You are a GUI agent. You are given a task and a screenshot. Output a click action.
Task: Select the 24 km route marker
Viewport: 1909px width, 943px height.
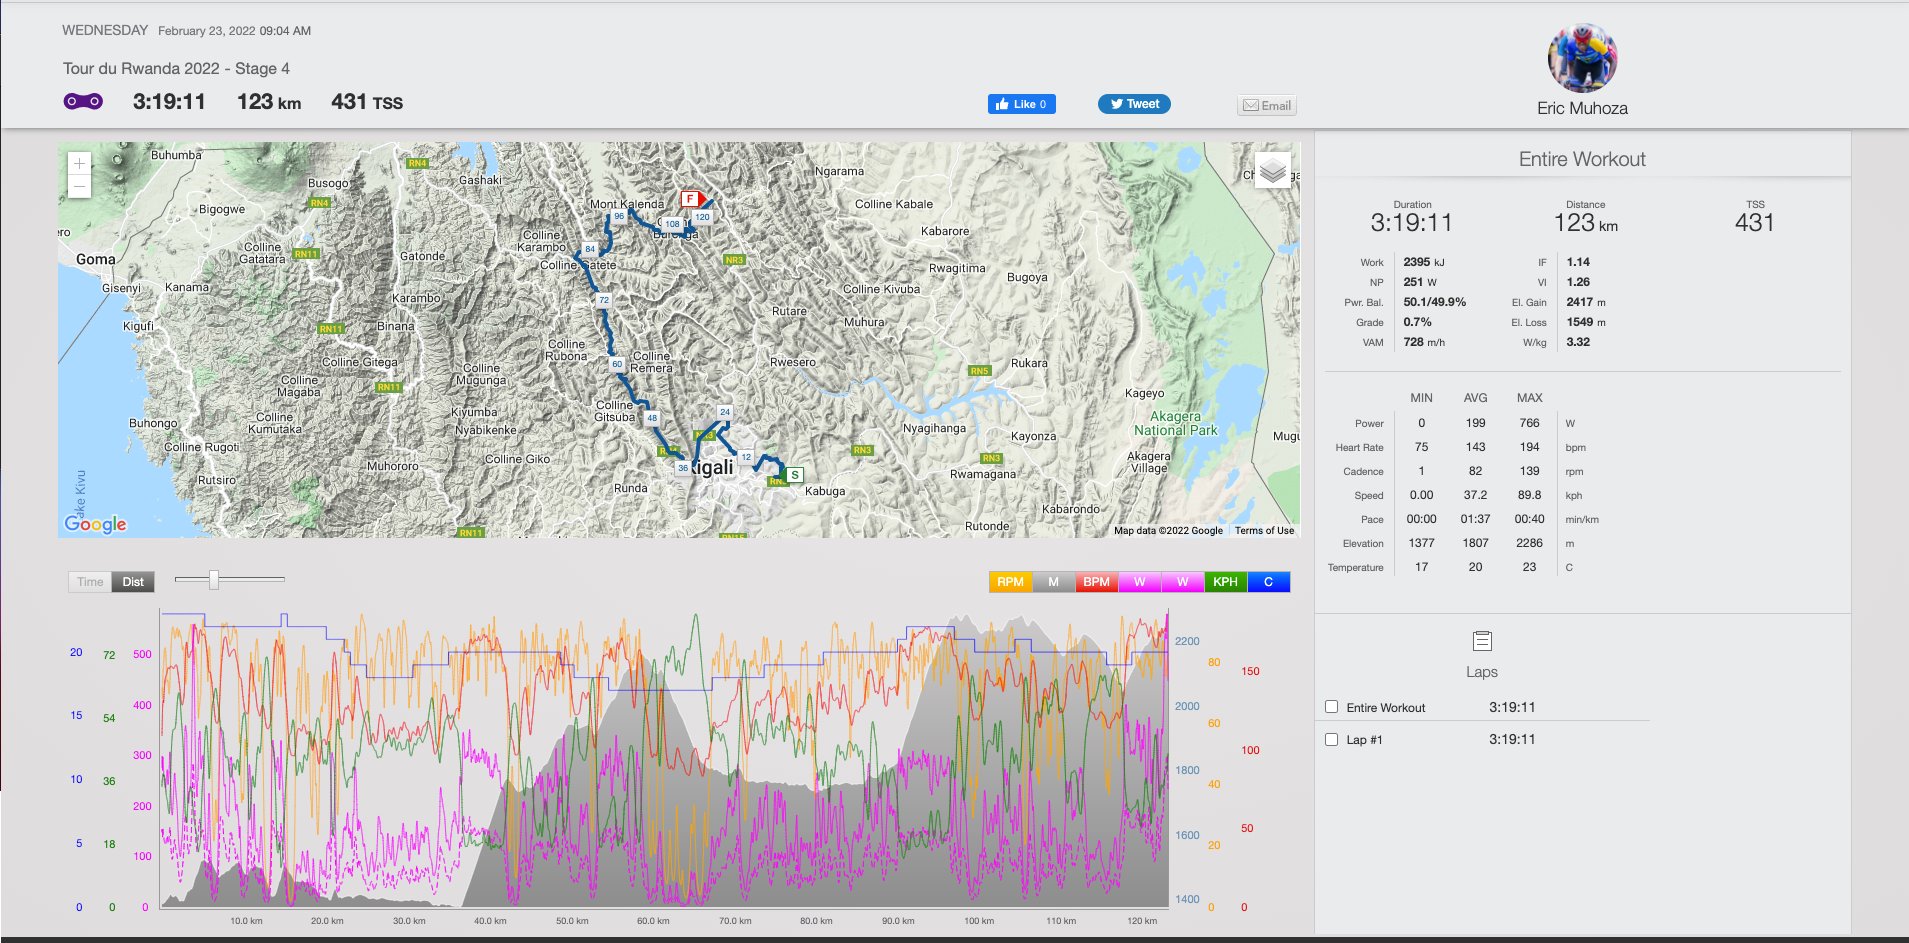click(725, 412)
